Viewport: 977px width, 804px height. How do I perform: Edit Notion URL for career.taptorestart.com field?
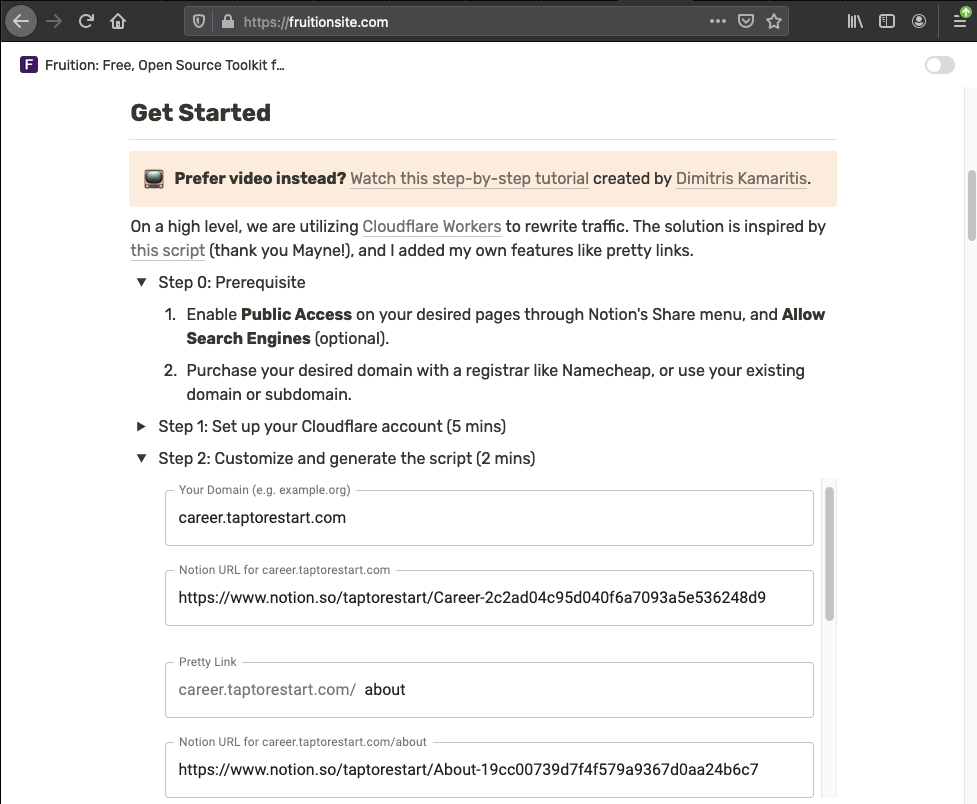(489, 598)
